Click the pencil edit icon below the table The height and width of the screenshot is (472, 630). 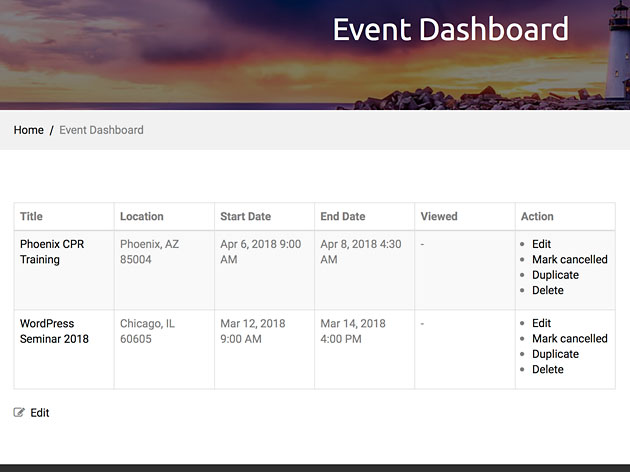click(19, 412)
